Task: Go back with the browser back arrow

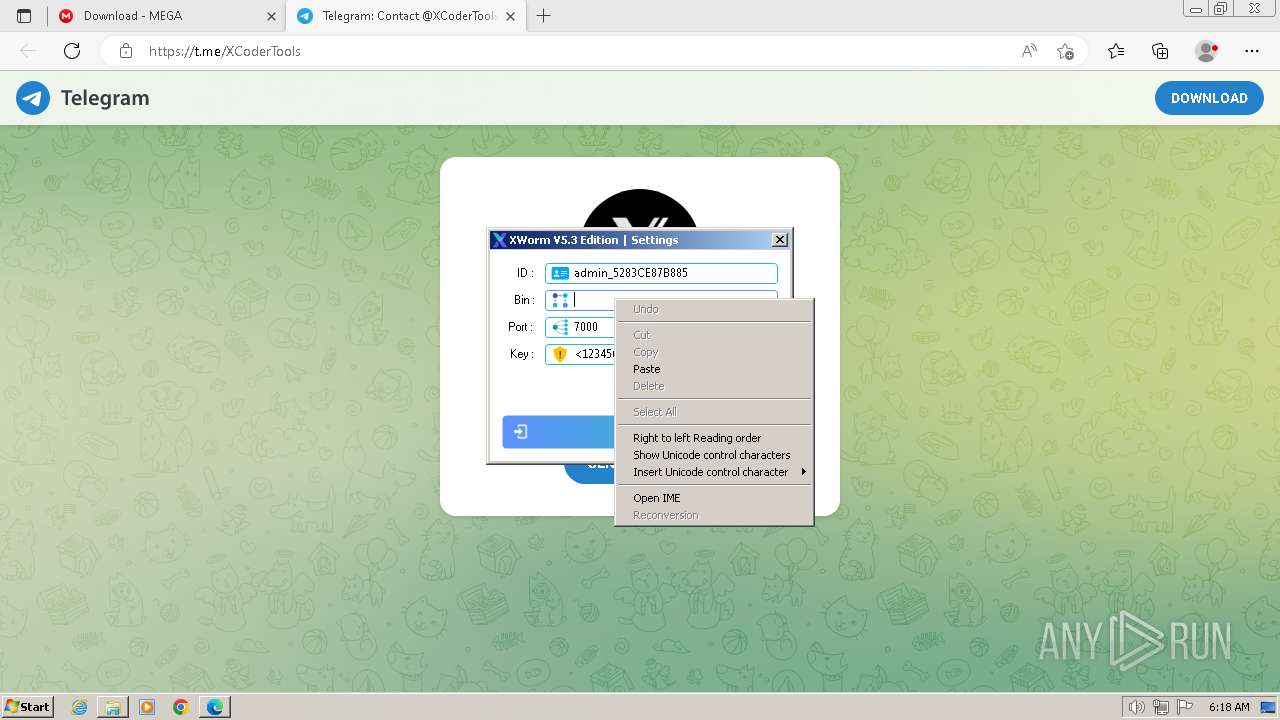Action: [28, 51]
